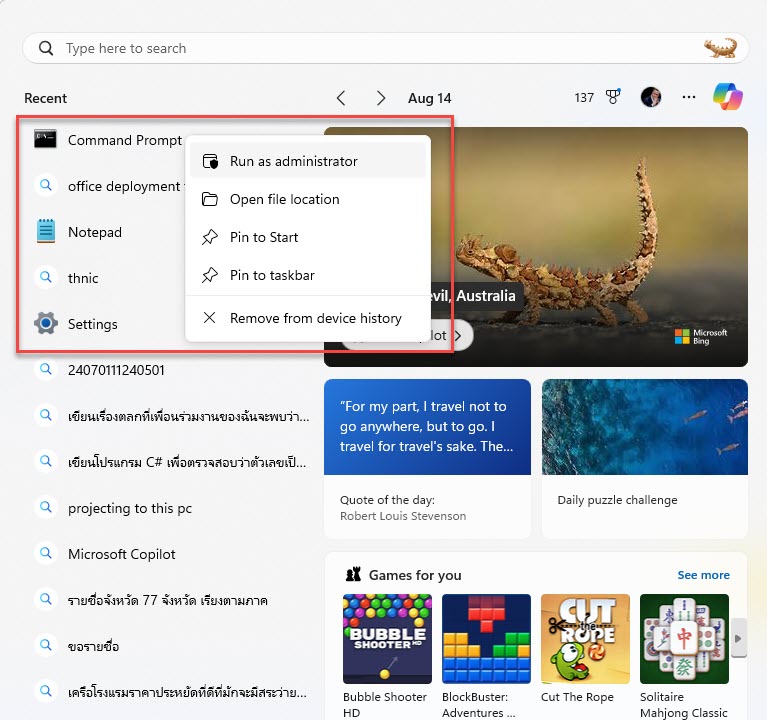Open the Microsoft Rewards trophy icon
This screenshot has width=767, height=720.
click(x=613, y=97)
